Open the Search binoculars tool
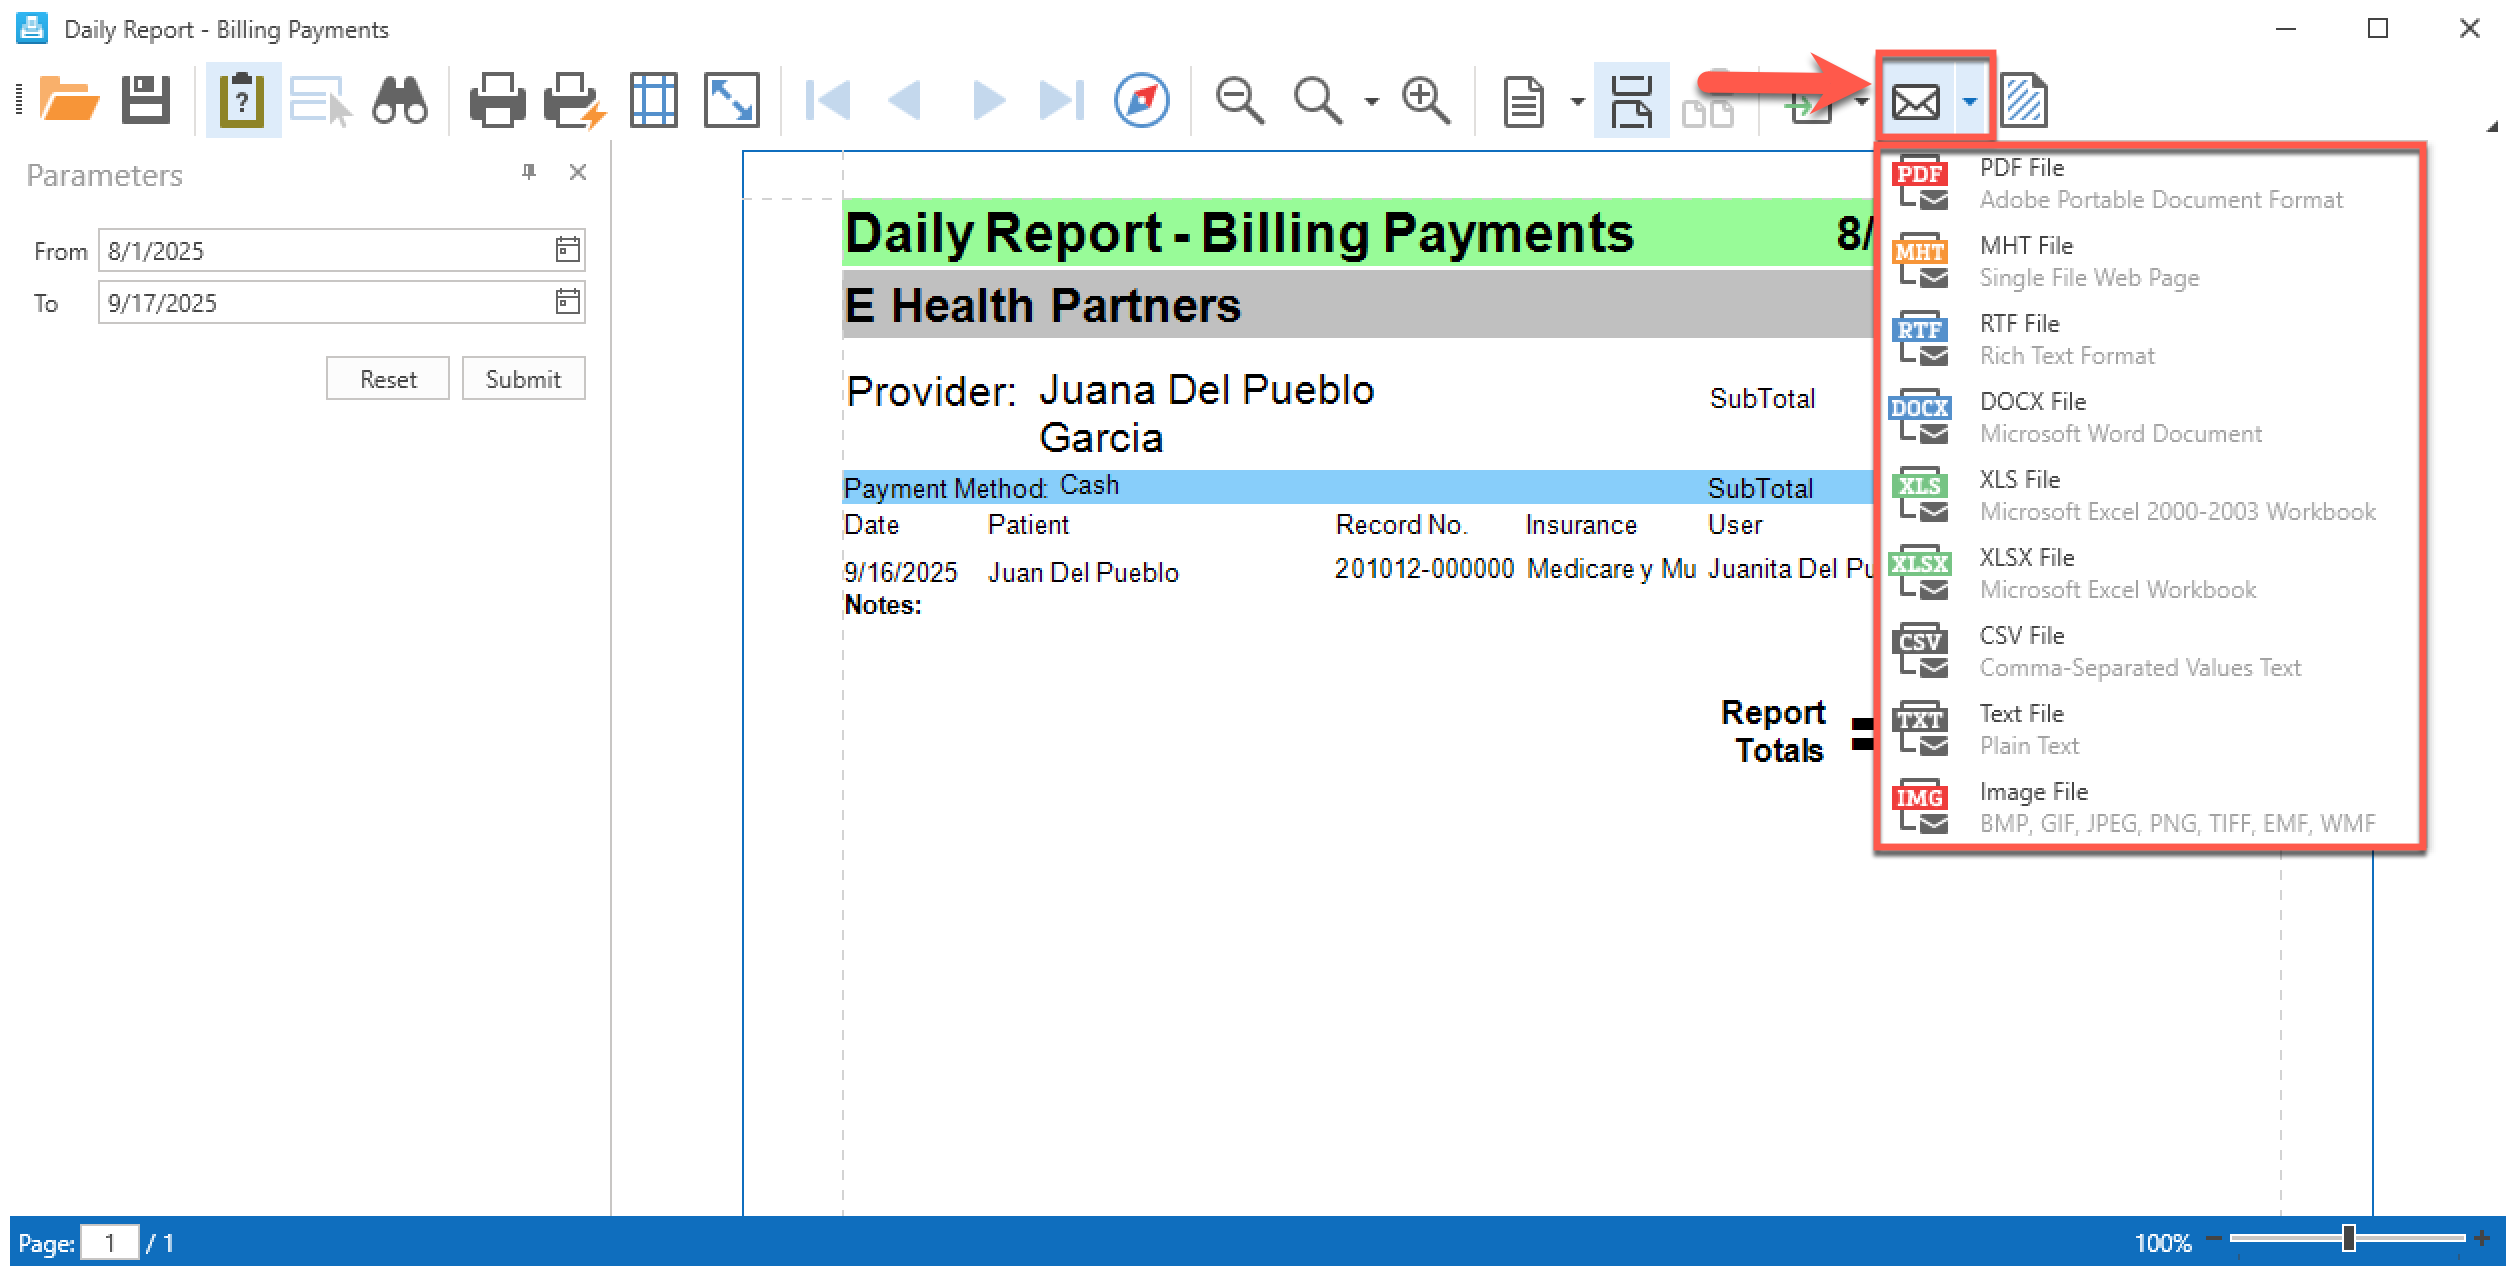The image size is (2508, 1274). (400, 100)
